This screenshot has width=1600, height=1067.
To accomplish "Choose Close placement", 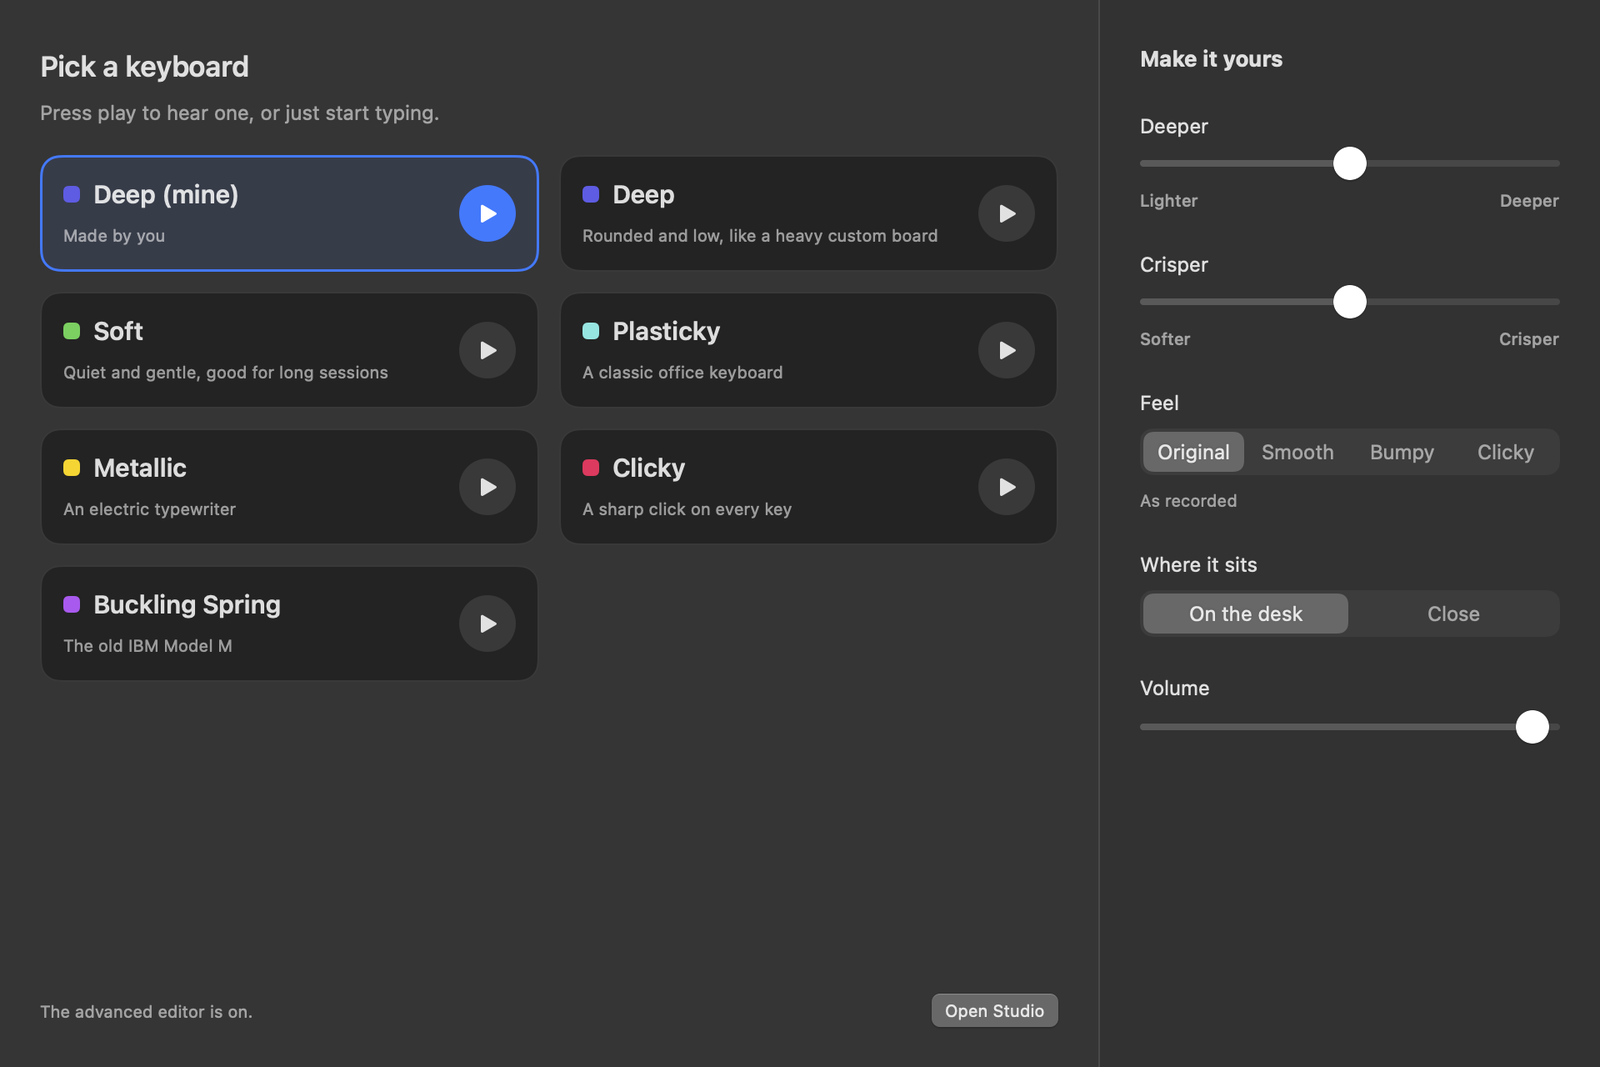I will (x=1453, y=614).
